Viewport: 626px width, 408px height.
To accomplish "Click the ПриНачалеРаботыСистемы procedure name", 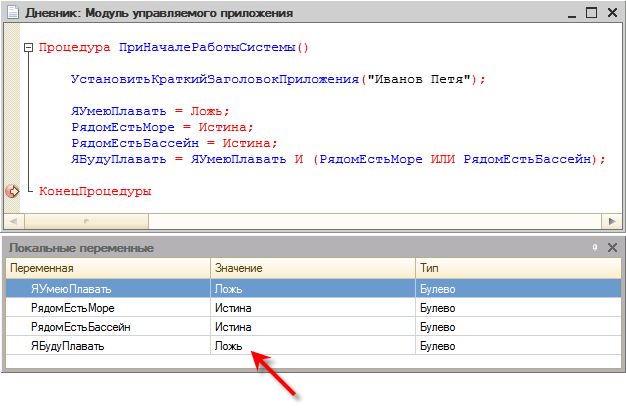I will click(x=207, y=48).
